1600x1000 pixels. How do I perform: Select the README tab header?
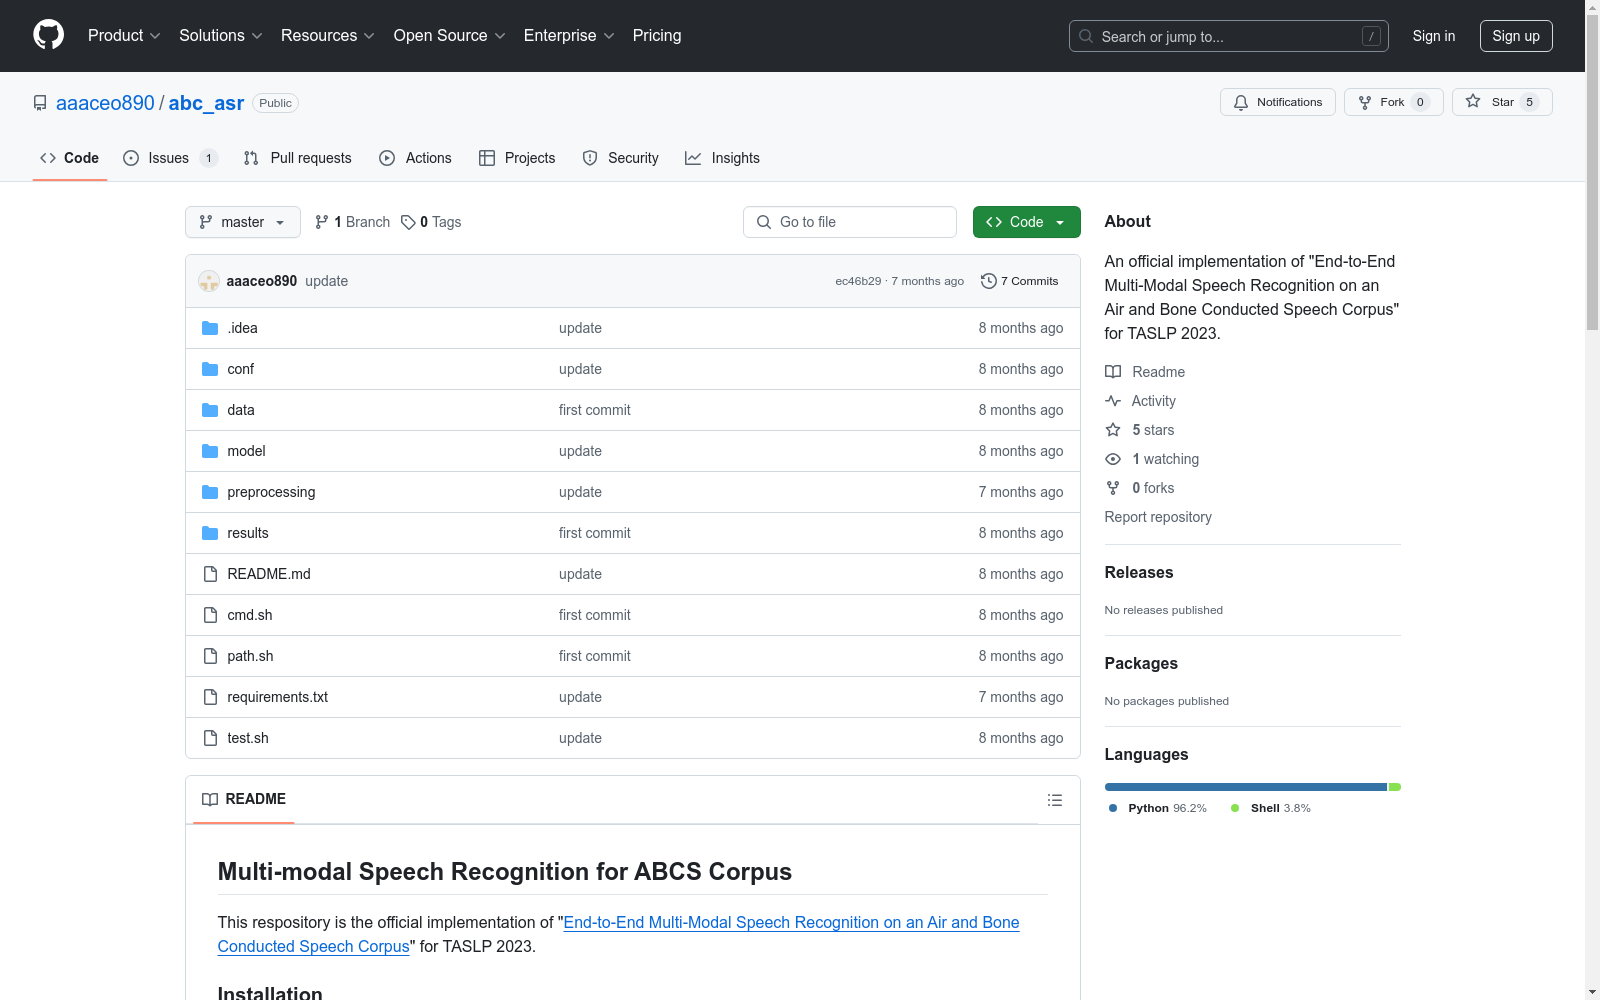pyautogui.click(x=244, y=799)
